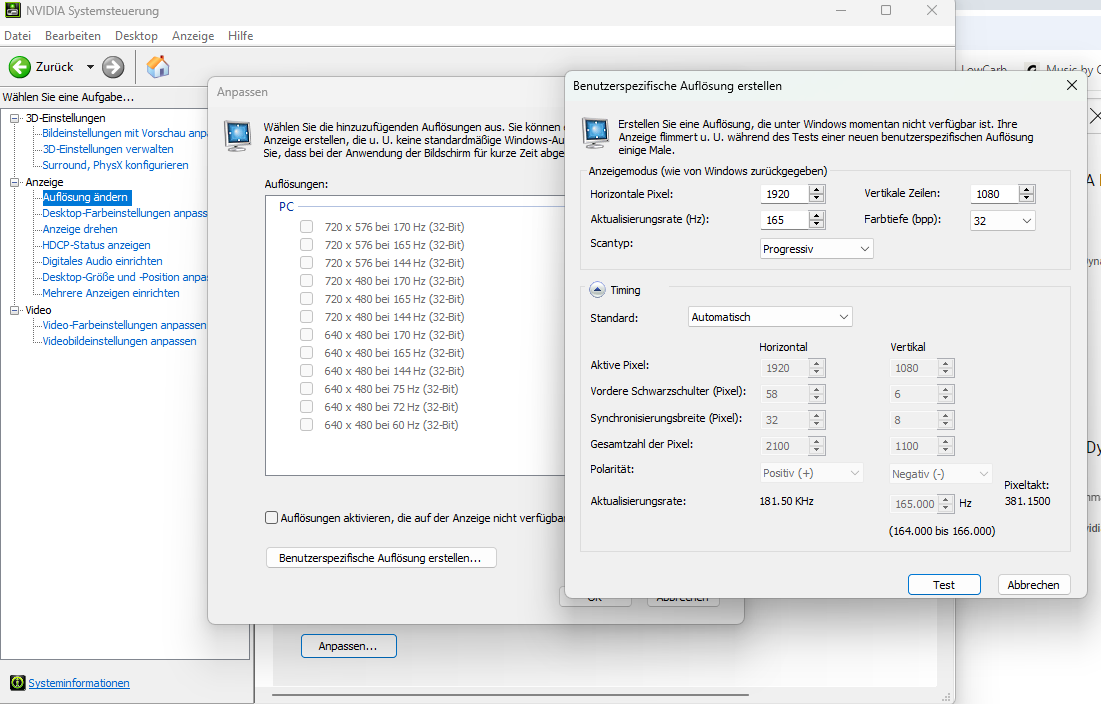Click Benutzerspezifische Auflösung erstellen button
The height and width of the screenshot is (704, 1101).
click(381, 557)
